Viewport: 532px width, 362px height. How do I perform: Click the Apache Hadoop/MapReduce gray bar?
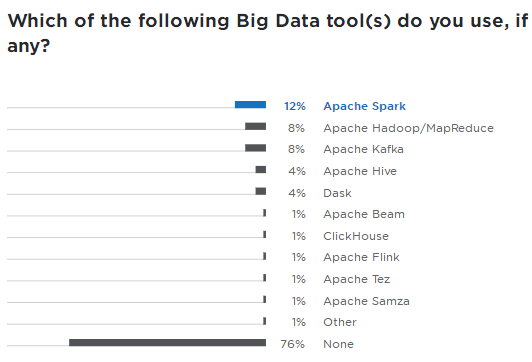pos(255,126)
